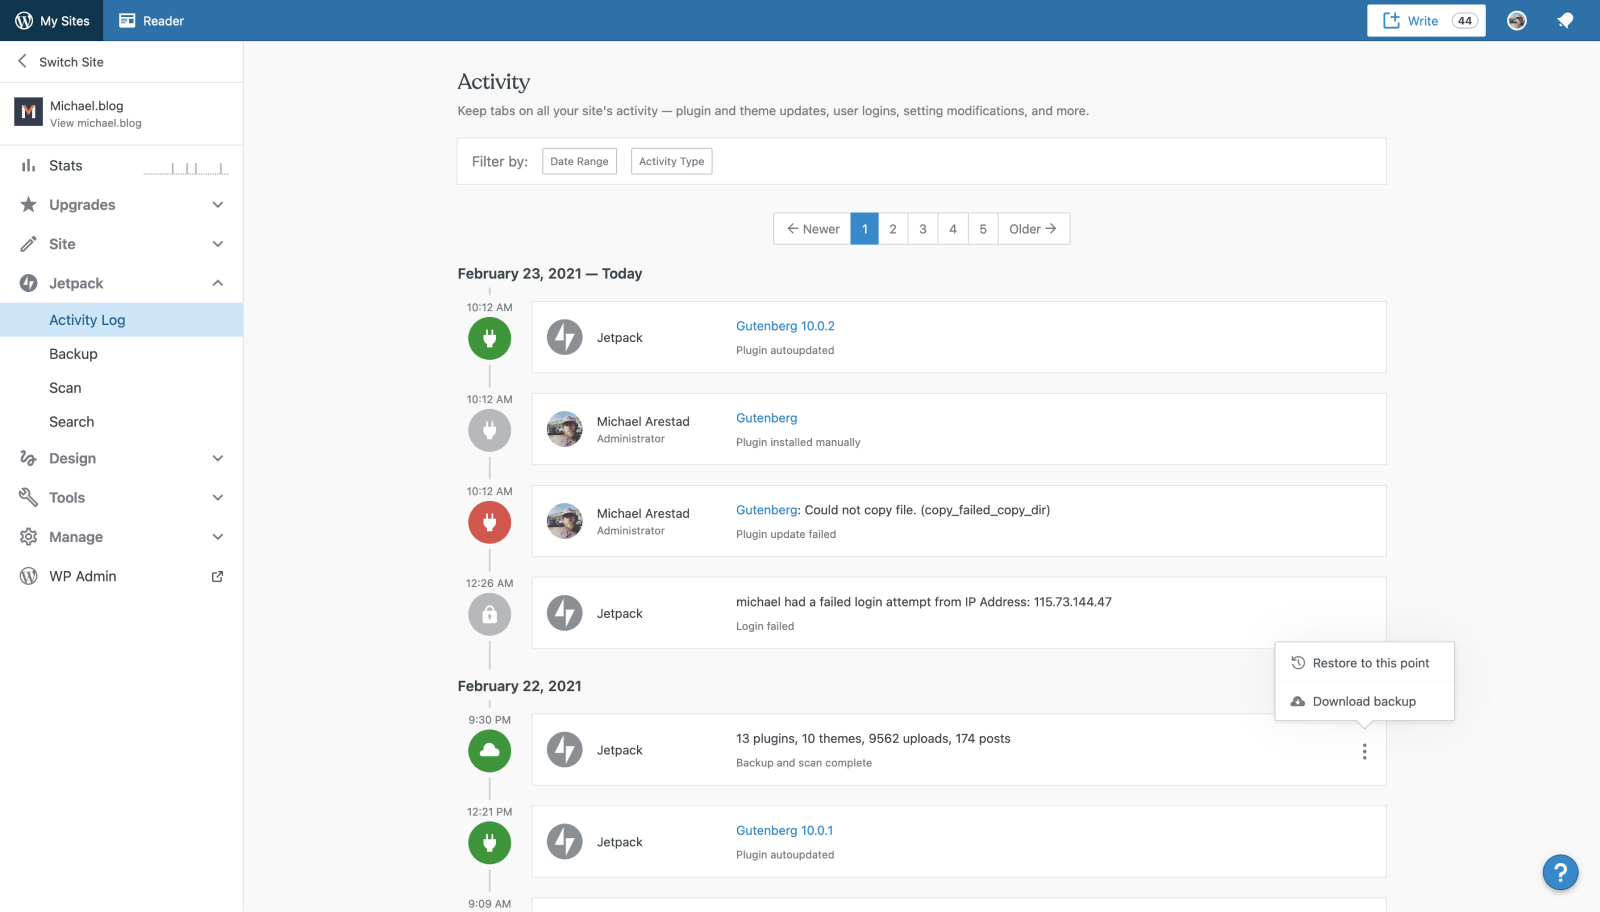Open the help question mark button
Image resolution: width=1600 pixels, height=912 pixels.
tap(1560, 872)
